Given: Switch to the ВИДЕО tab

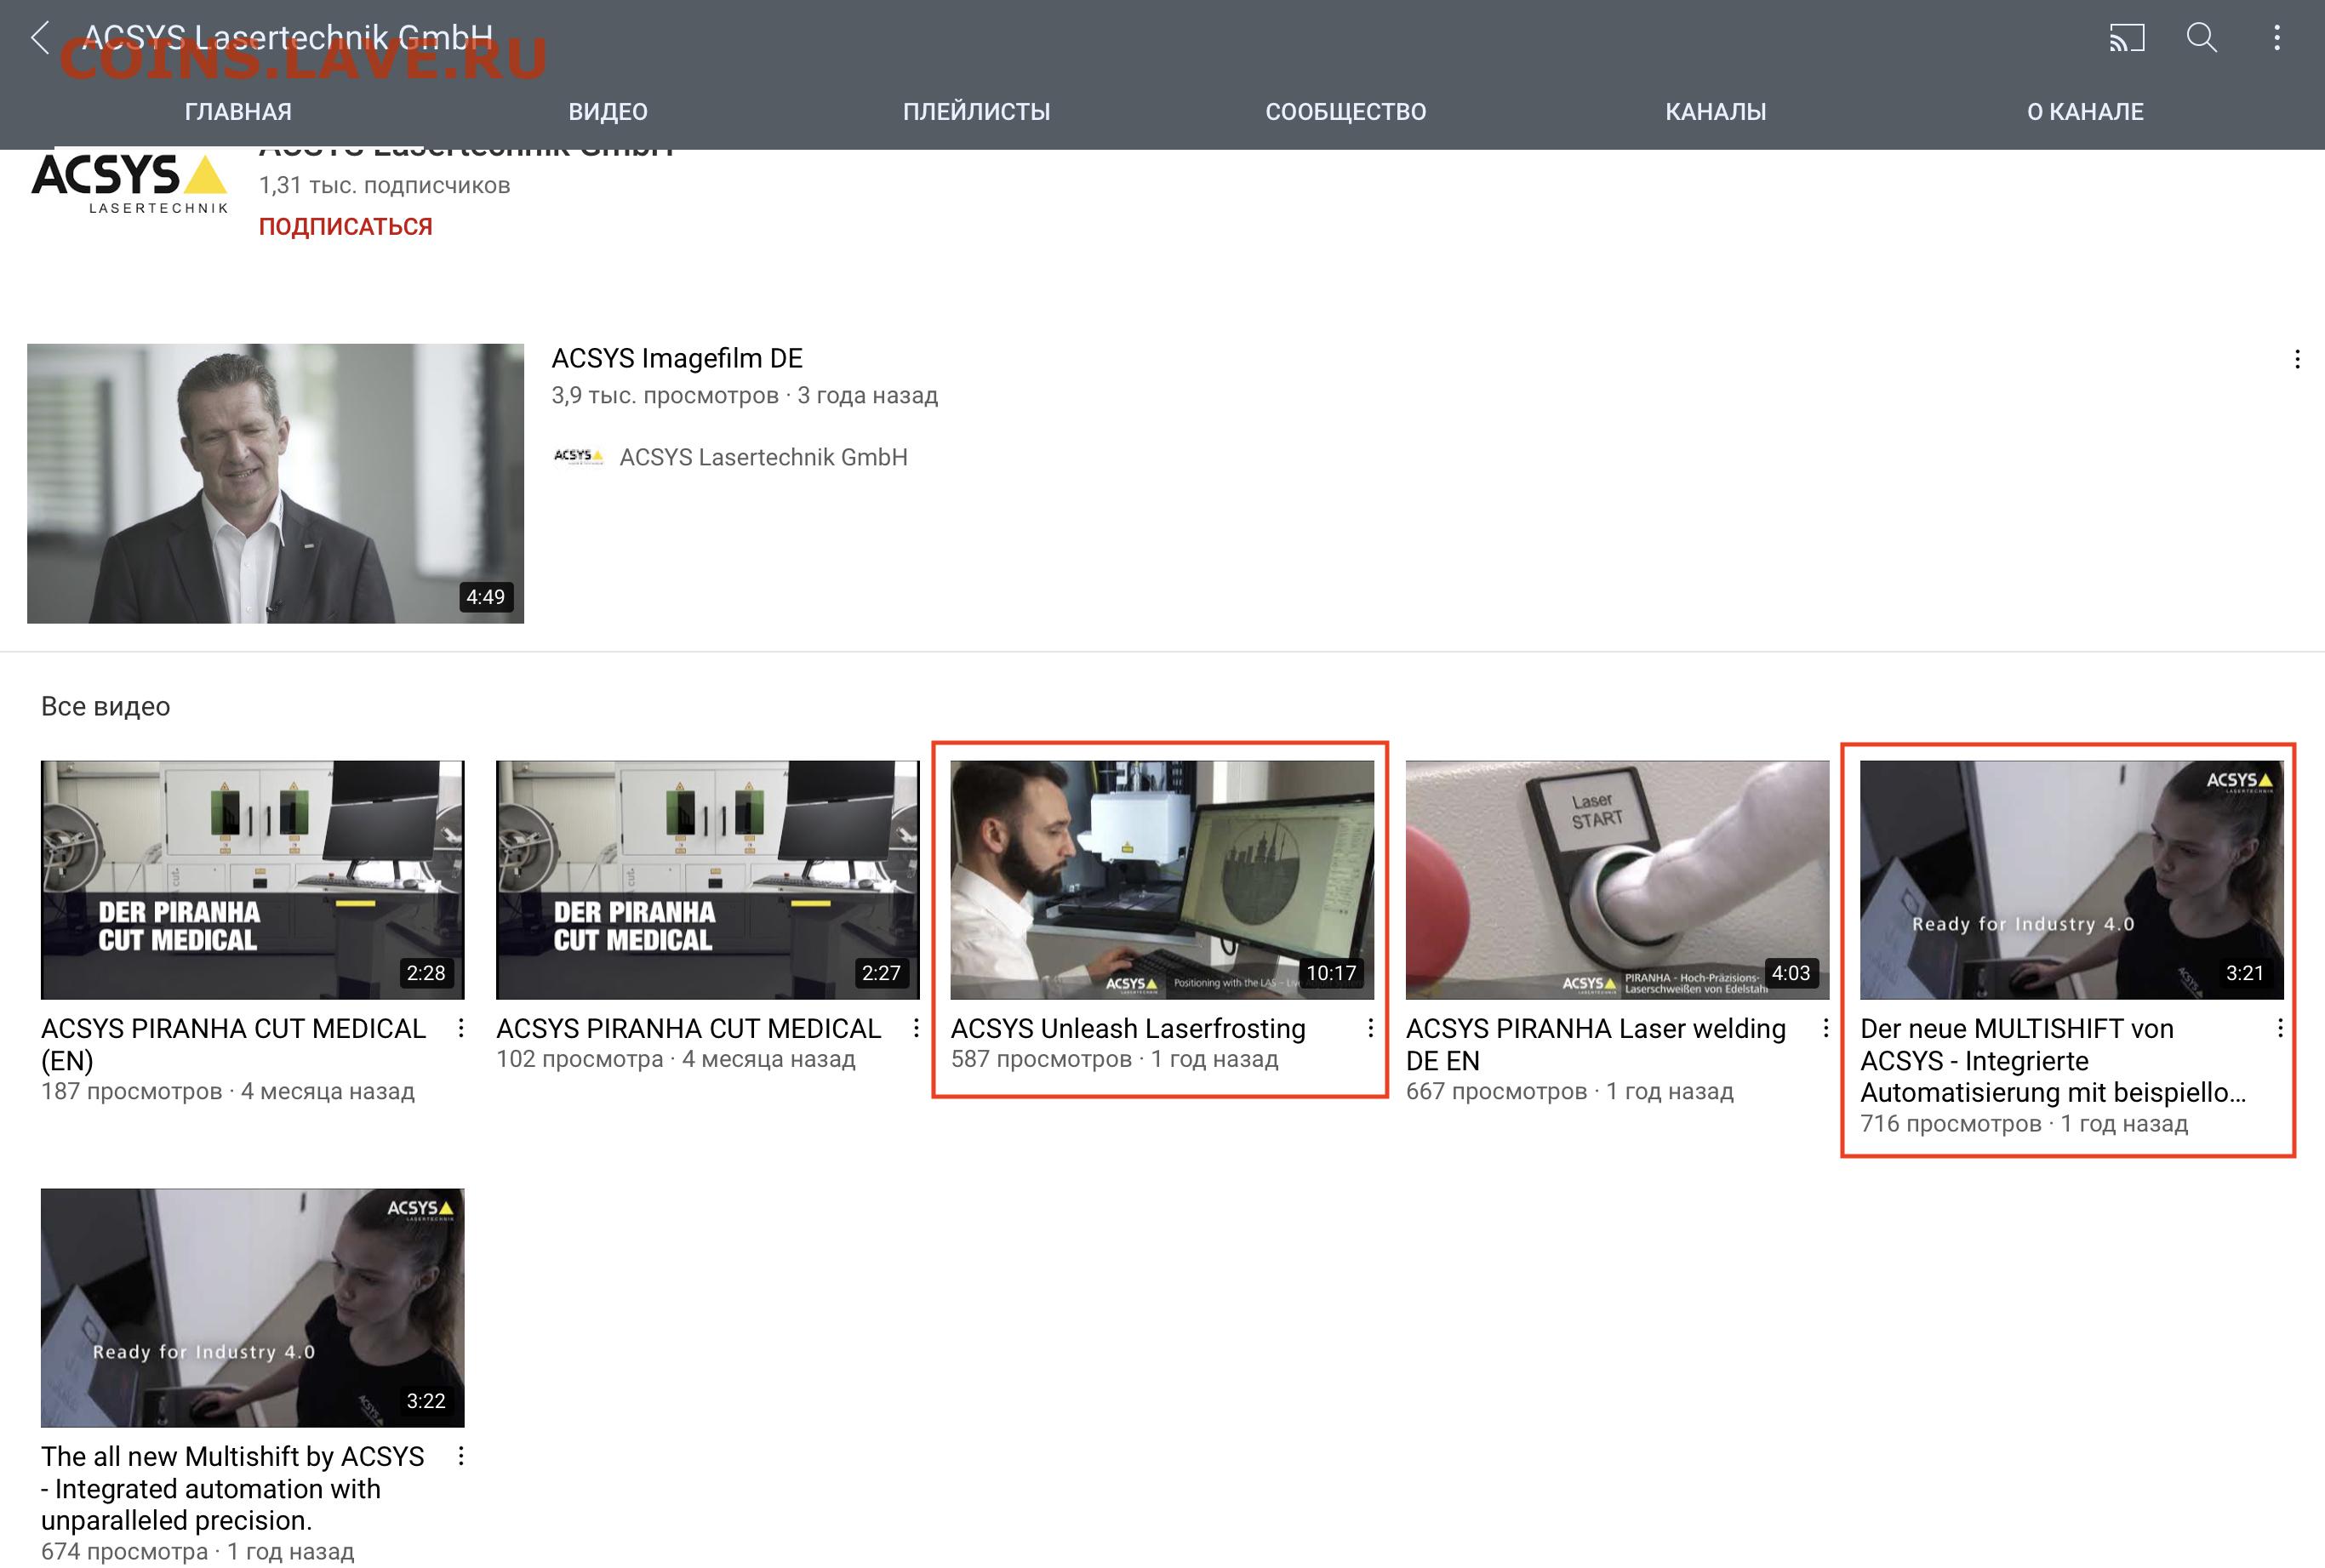Looking at the screenshot, I should tap(608, 112).
